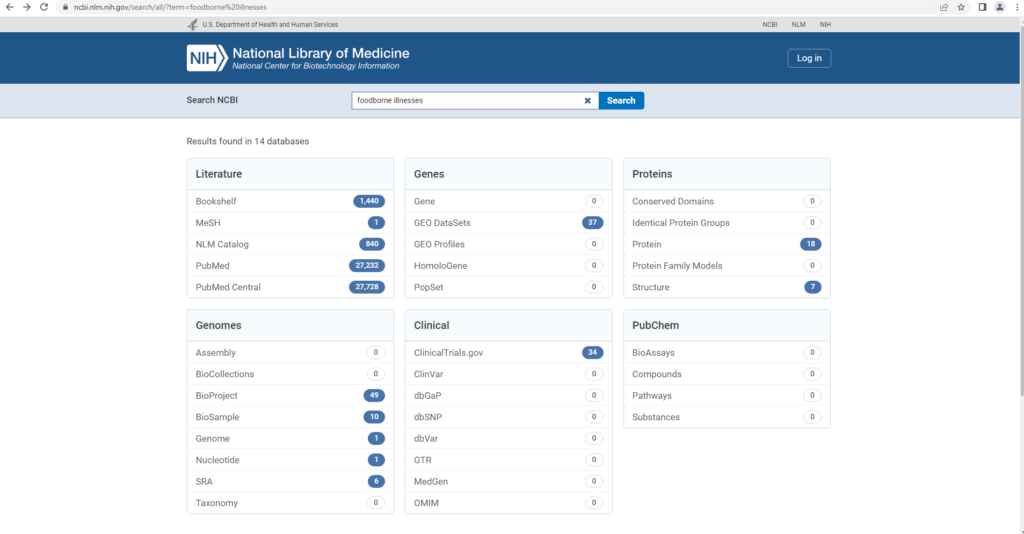Bookmark this page with the star icon
1024x534 pixels.
[x=961, y=7]
